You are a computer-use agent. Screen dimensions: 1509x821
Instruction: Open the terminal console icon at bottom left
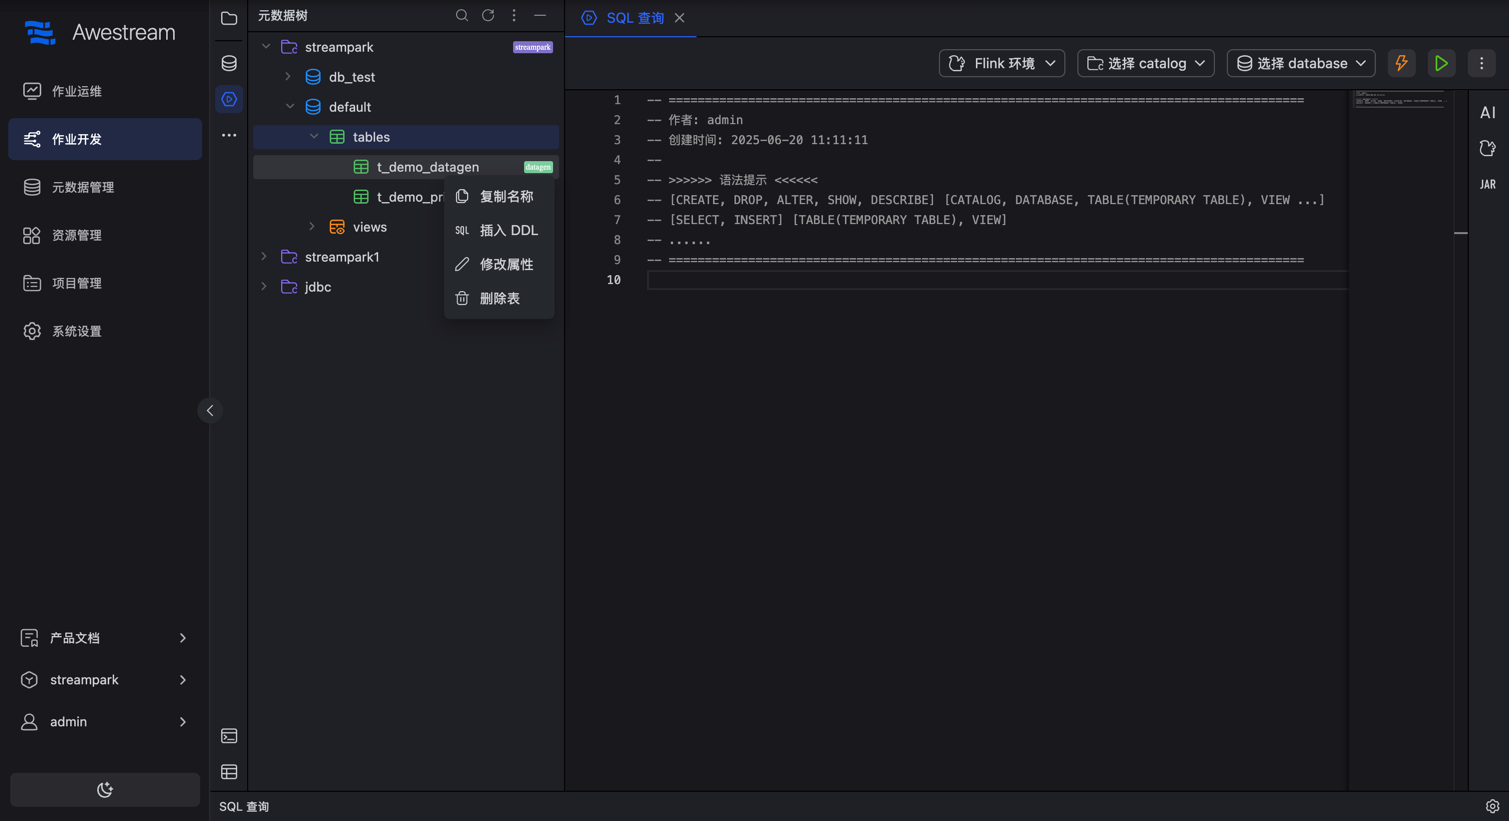229,736
